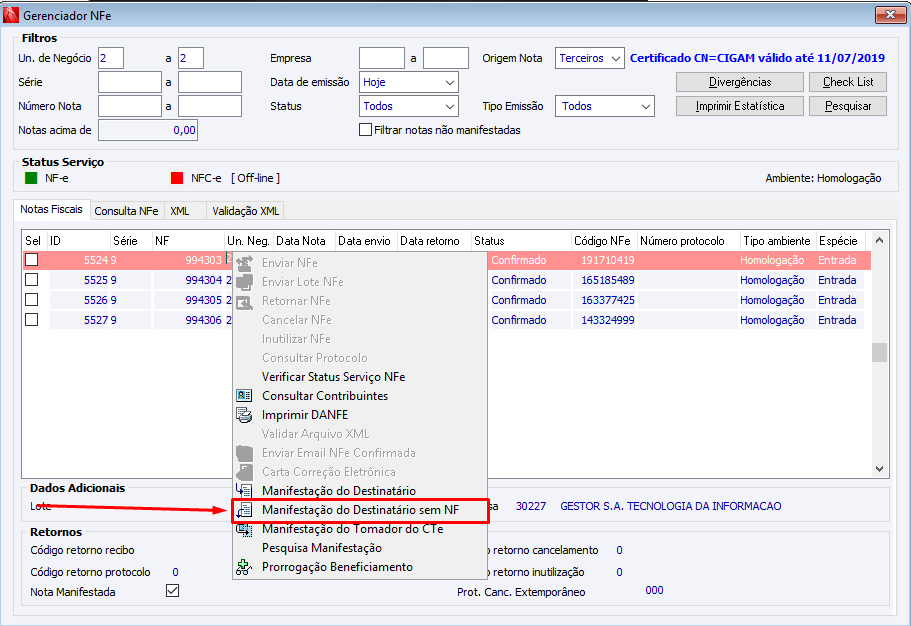Click the Imprimir Estatística button

point(740,106)
